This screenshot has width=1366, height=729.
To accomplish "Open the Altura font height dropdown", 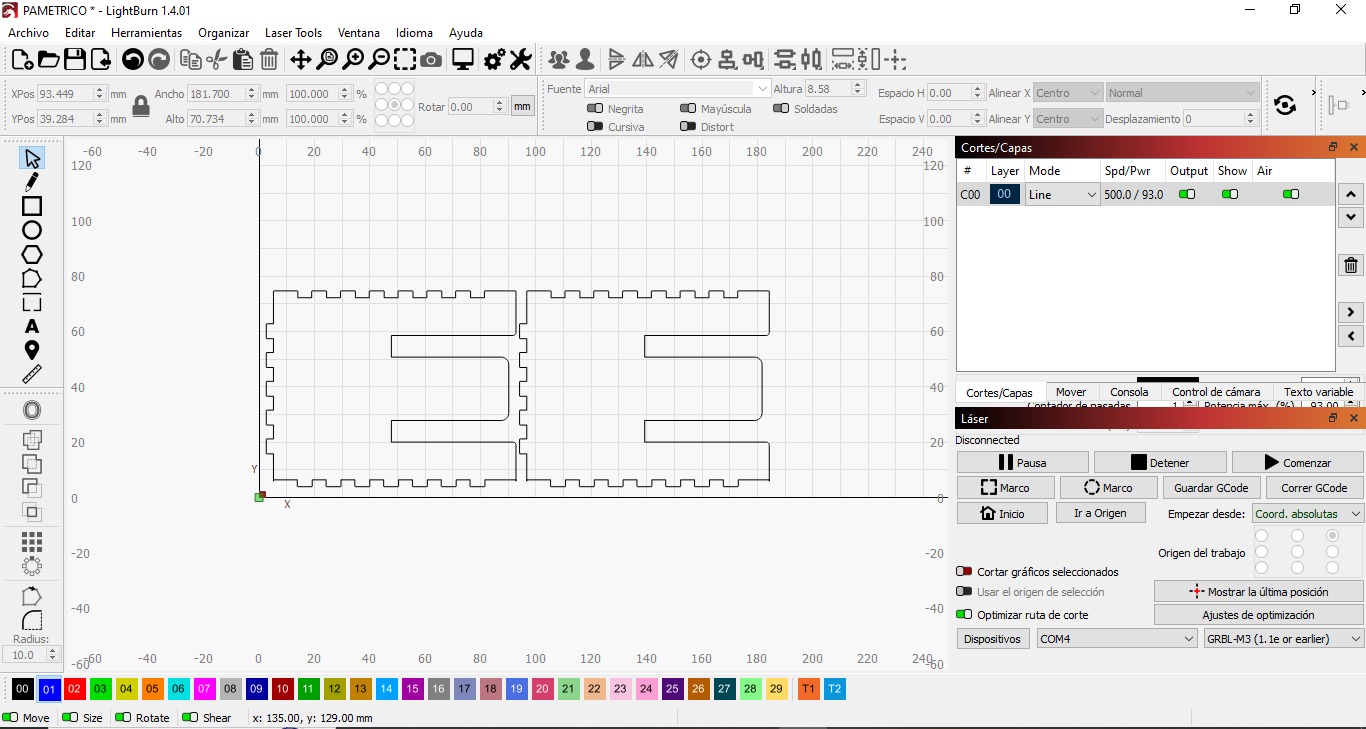I will click(836, 88).
